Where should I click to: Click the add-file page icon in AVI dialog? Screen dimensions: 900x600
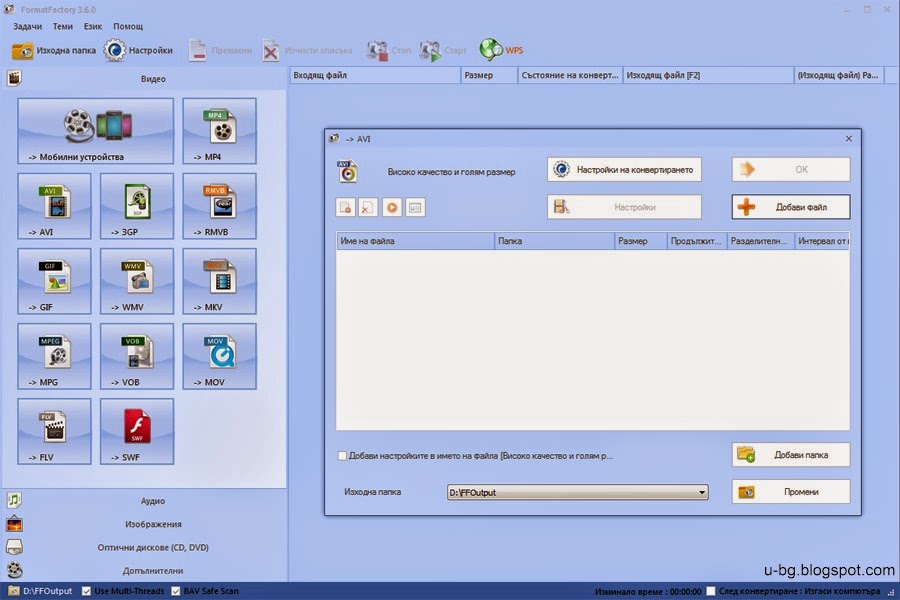click(346, 207)
